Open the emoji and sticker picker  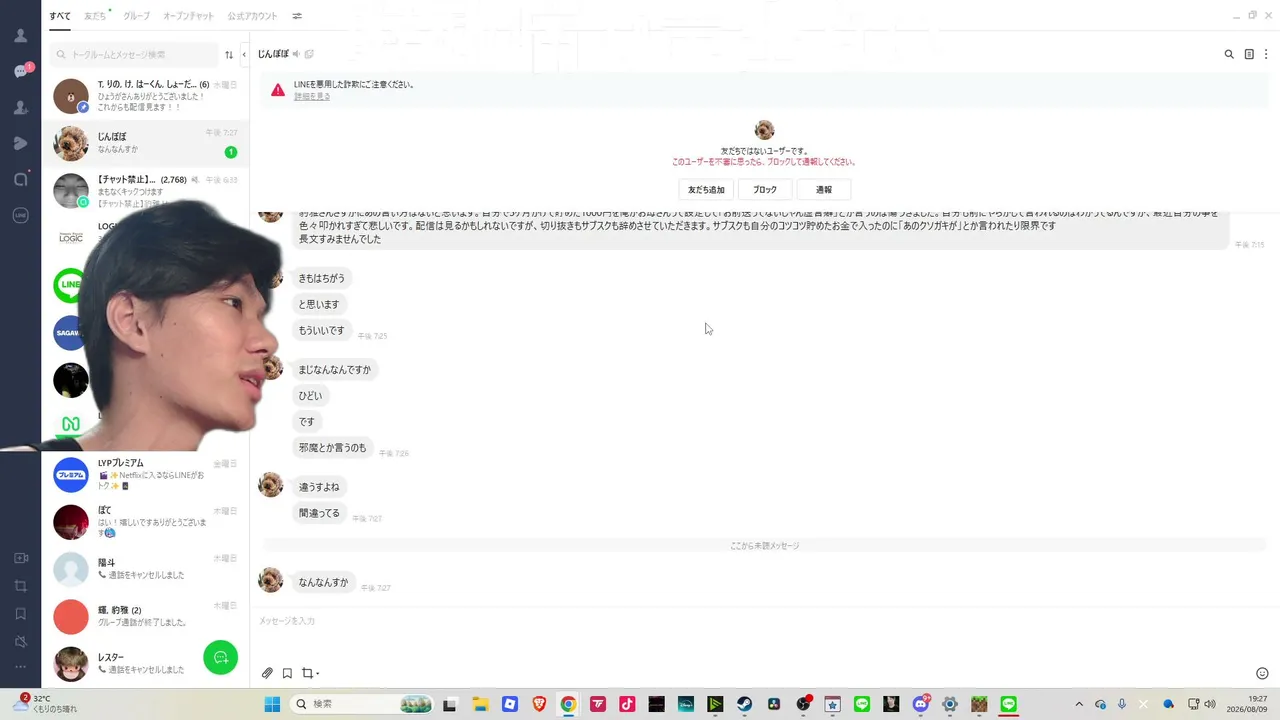pos(1262,673)
